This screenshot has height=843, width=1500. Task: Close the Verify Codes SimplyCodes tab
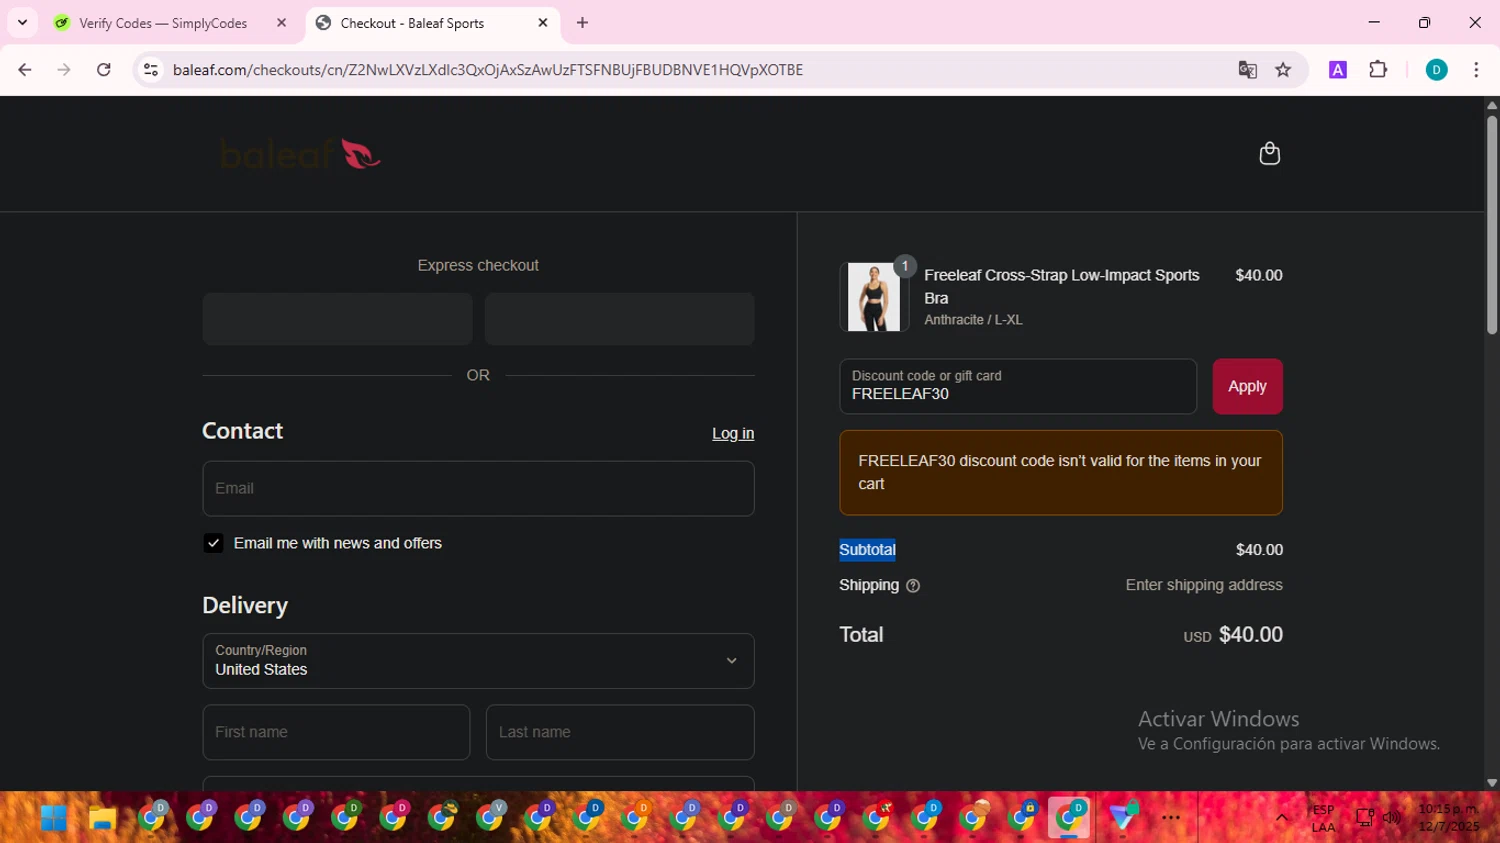tap(282, 23)
